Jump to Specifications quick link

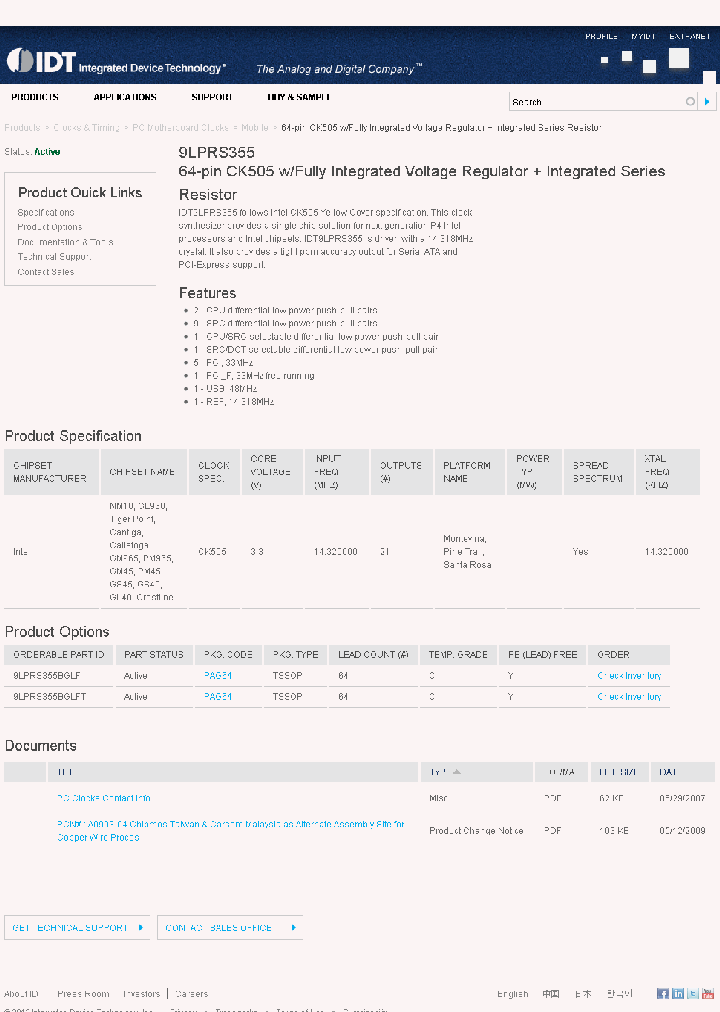coord(46,212)
